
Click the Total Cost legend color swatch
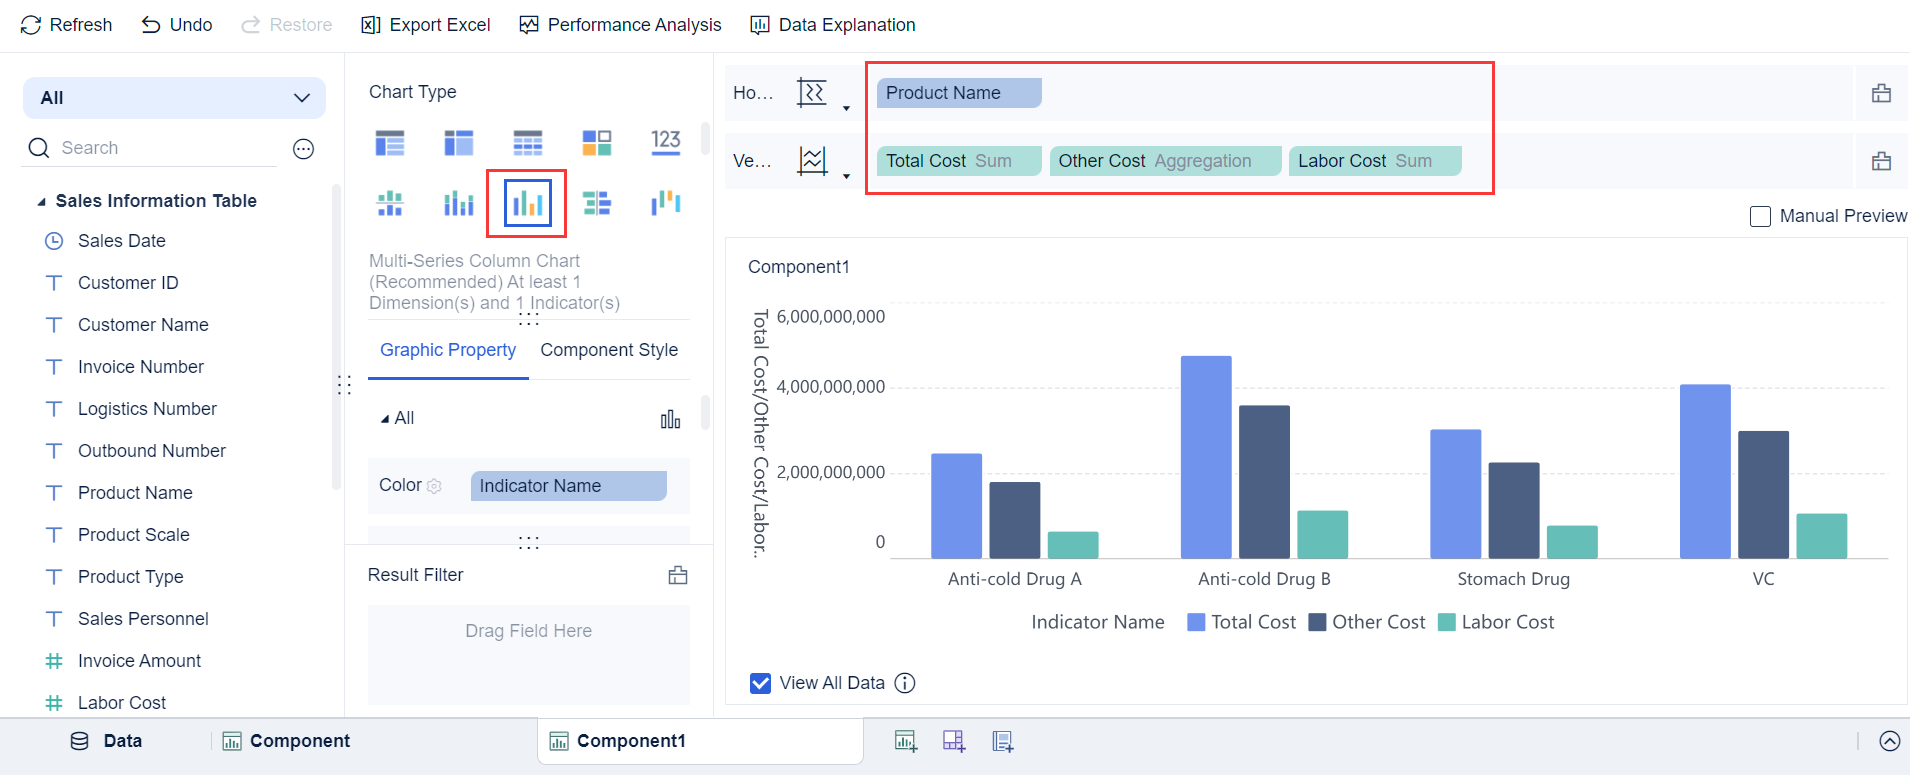click(x=1196, y=622)
